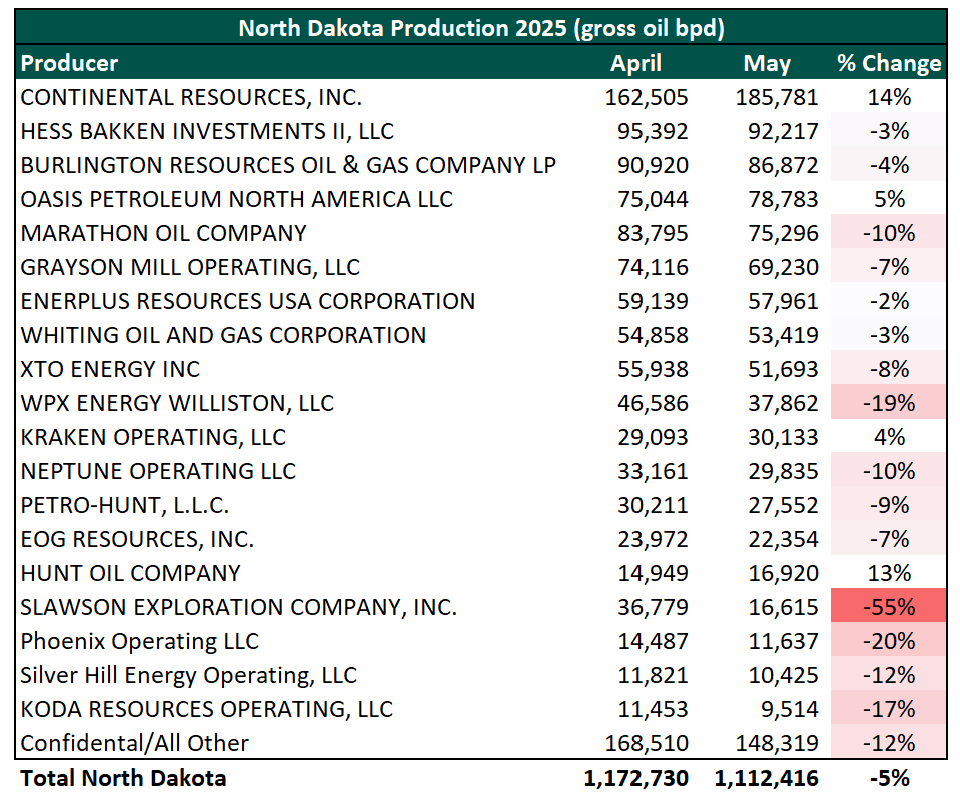Select the May value 86,872

[783, 165]
